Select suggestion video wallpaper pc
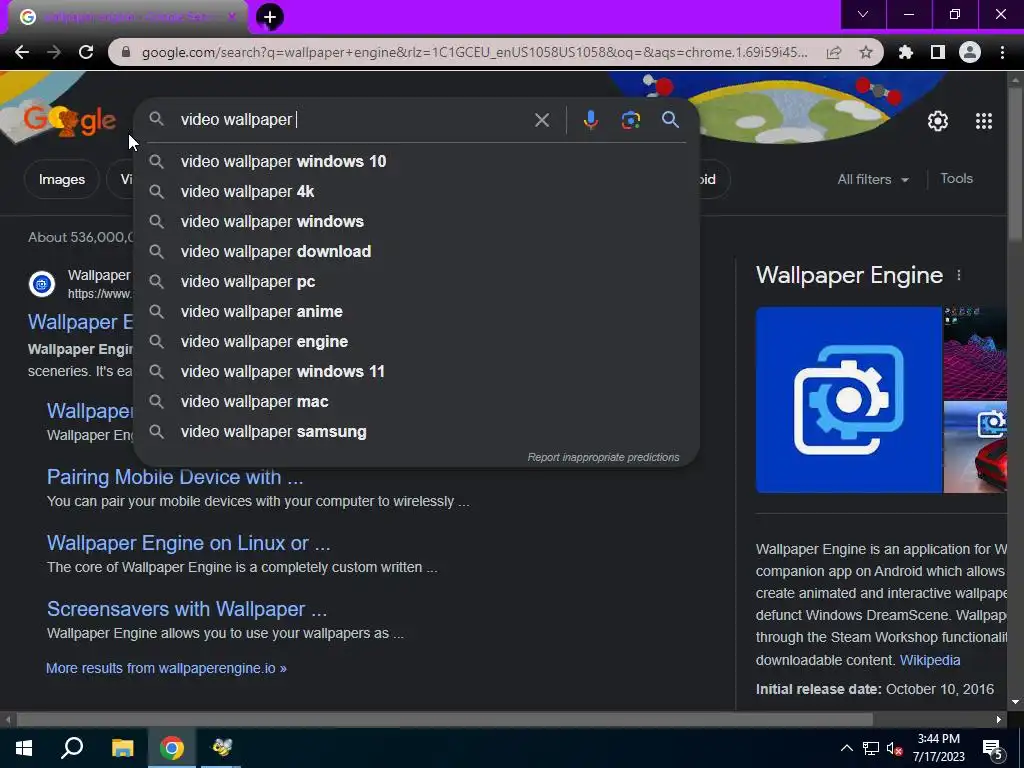 pyautogui.click(x=416, y=281)
